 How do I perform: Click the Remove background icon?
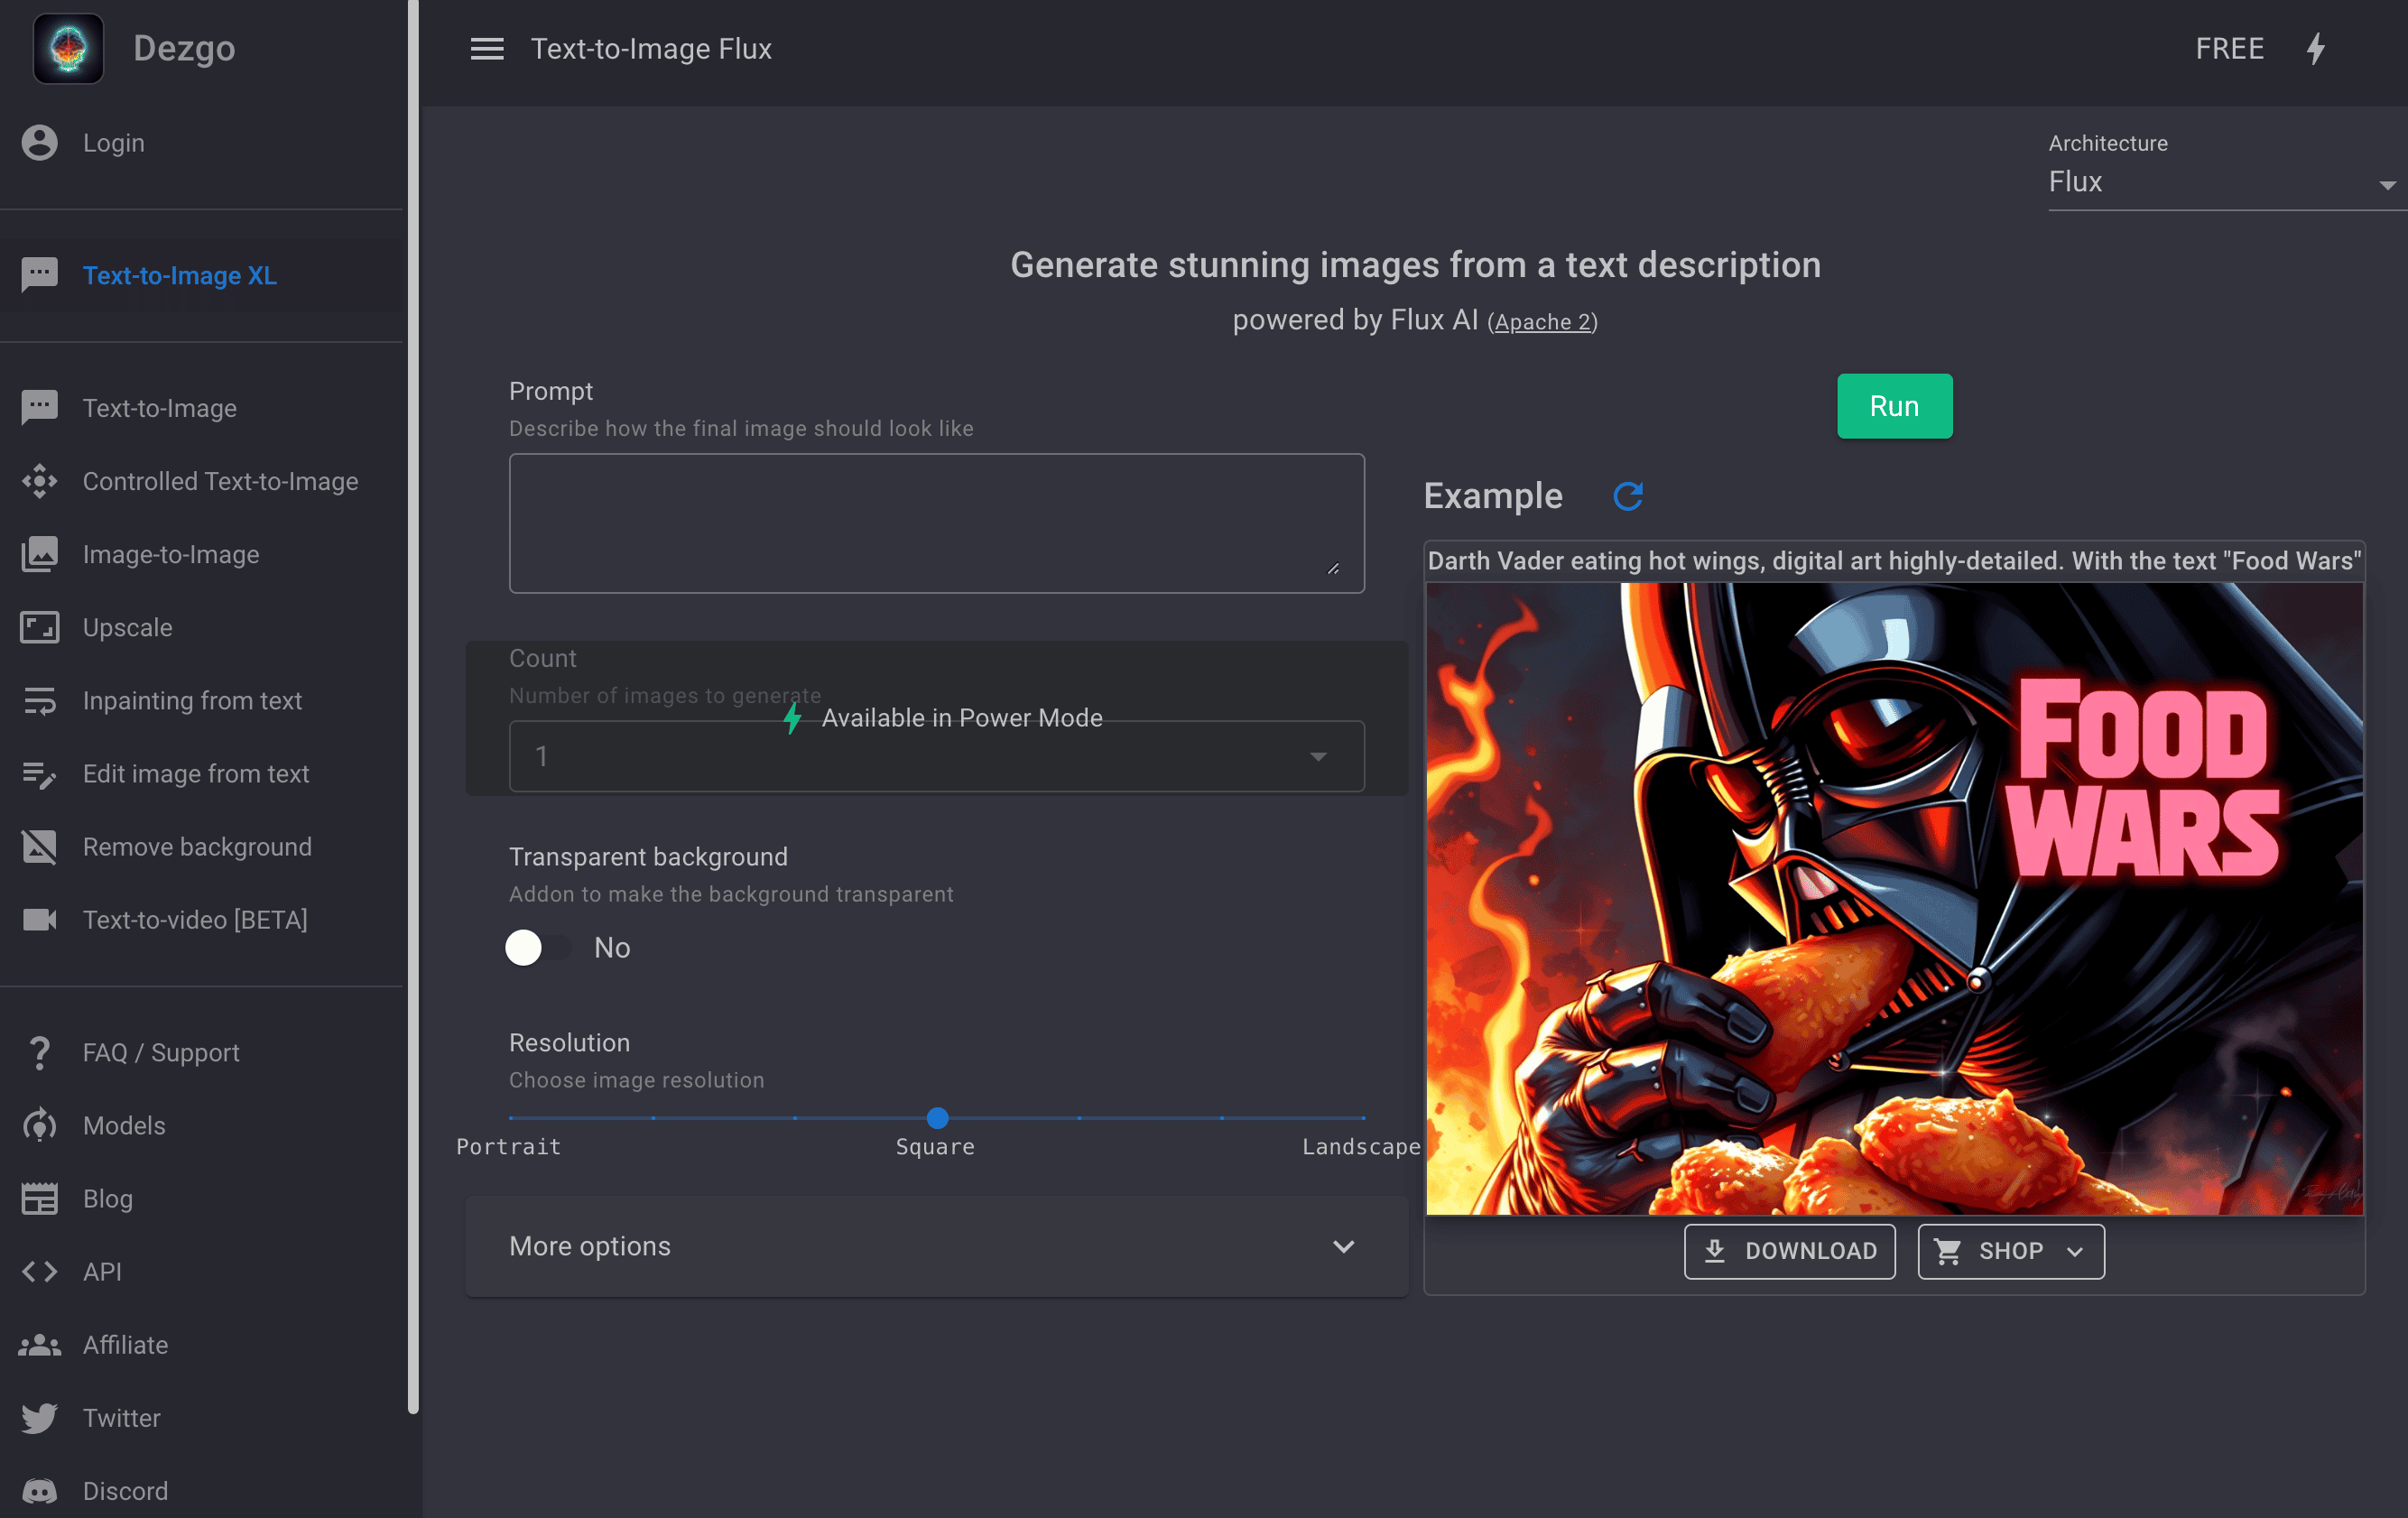pyautogui.click(x=39, y=846)
